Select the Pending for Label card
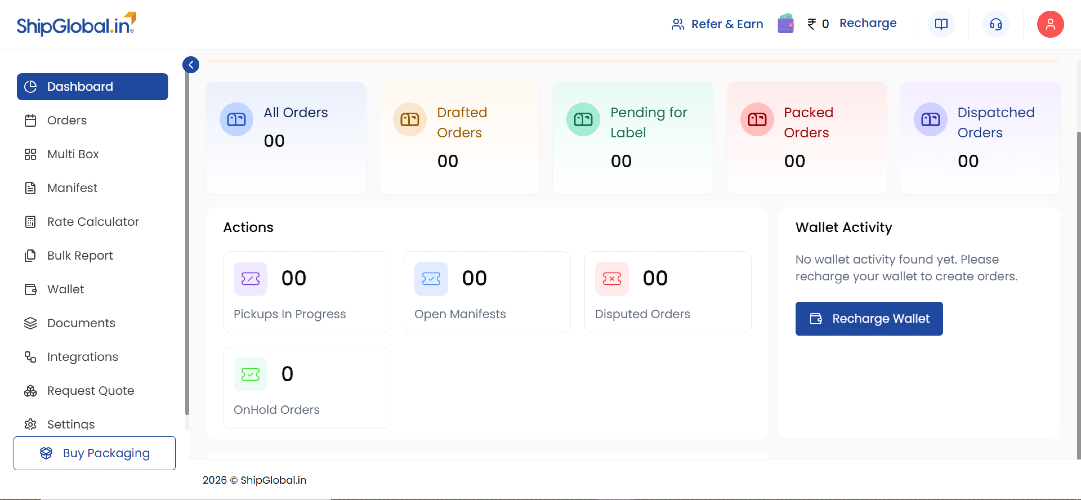The height and width of the screenshot is (500, 1081). click(632, 137)
